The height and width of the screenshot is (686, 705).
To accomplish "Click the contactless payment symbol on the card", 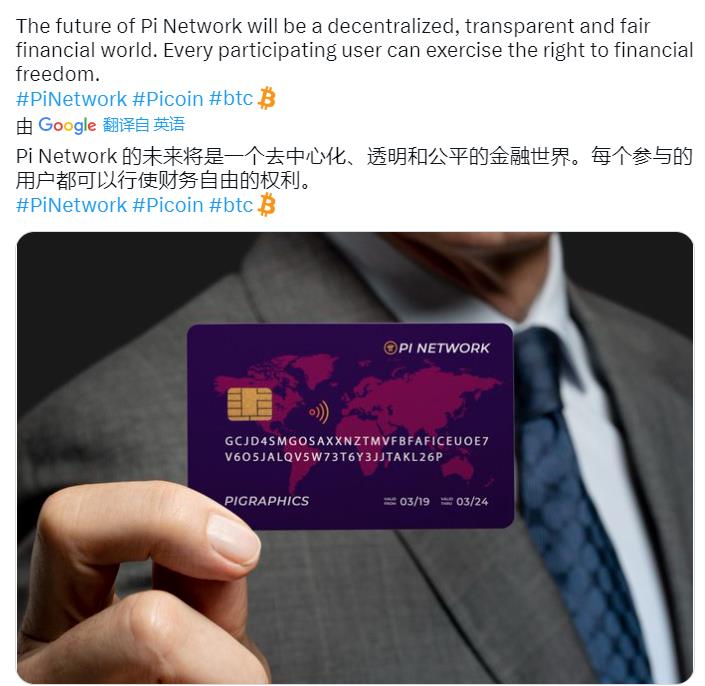I will tap(319, 412).
